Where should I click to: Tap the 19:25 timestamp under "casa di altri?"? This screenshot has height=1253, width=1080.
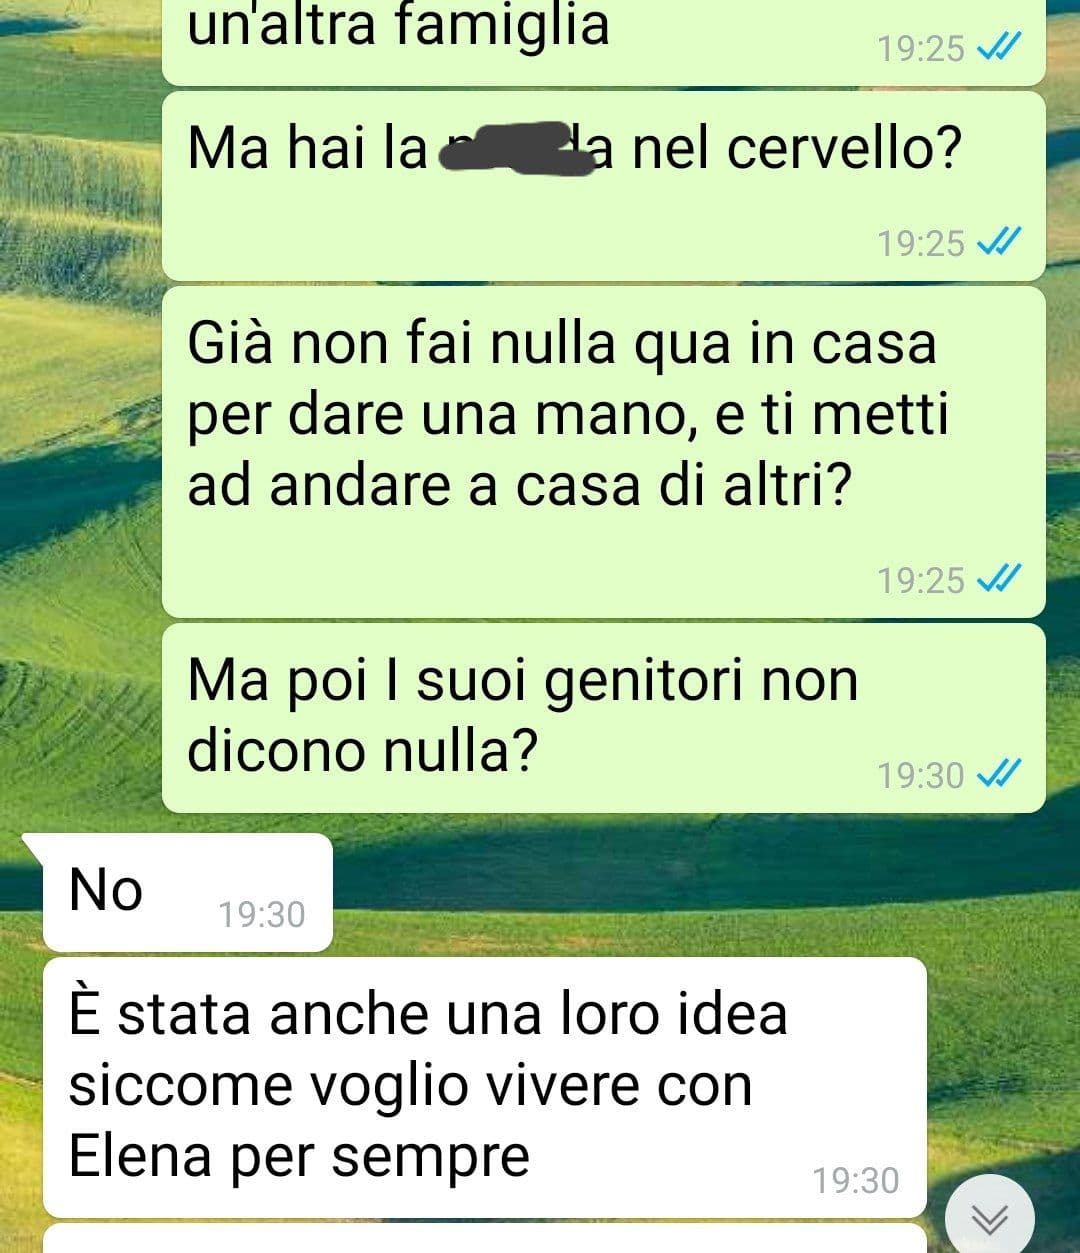(x=921, y=579)
